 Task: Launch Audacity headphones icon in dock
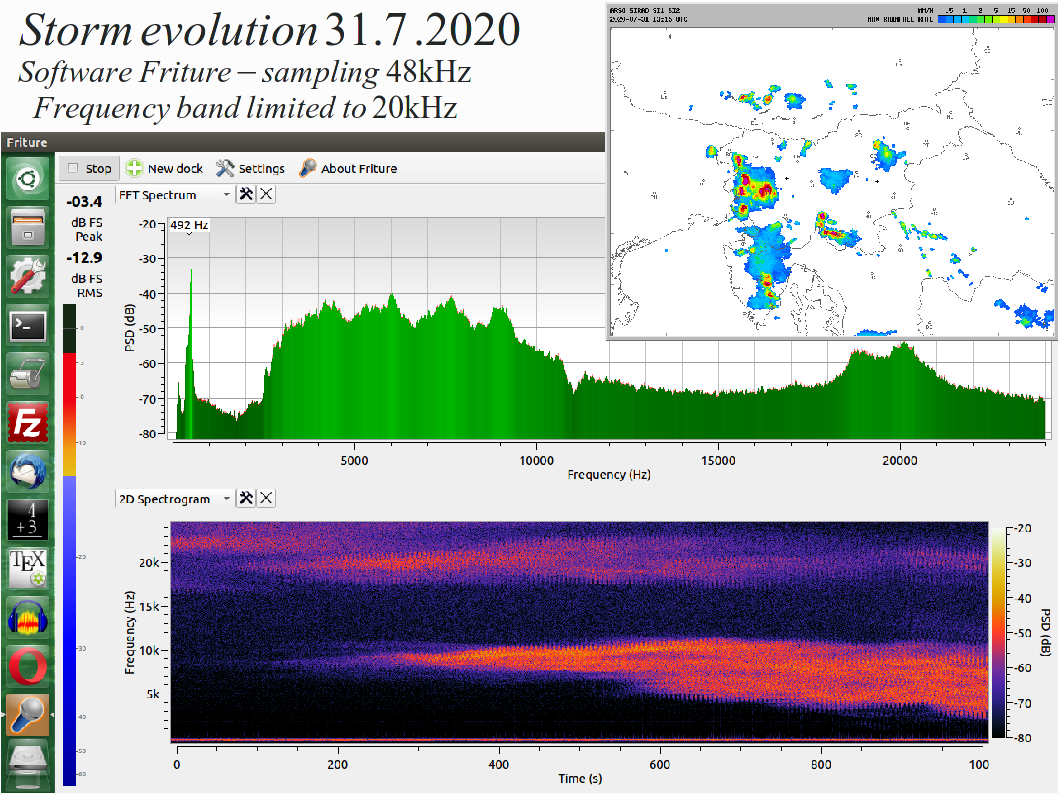click(x=27, y=617)
